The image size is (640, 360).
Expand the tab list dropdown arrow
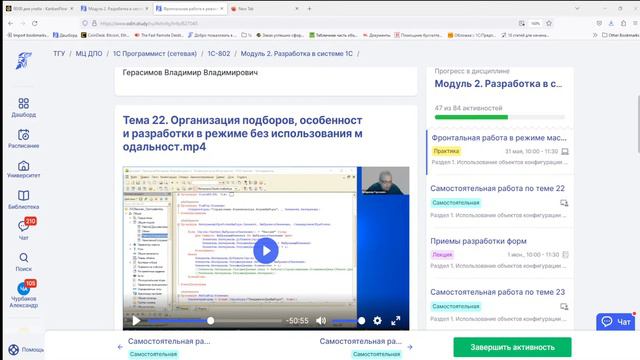coord(577,9)
